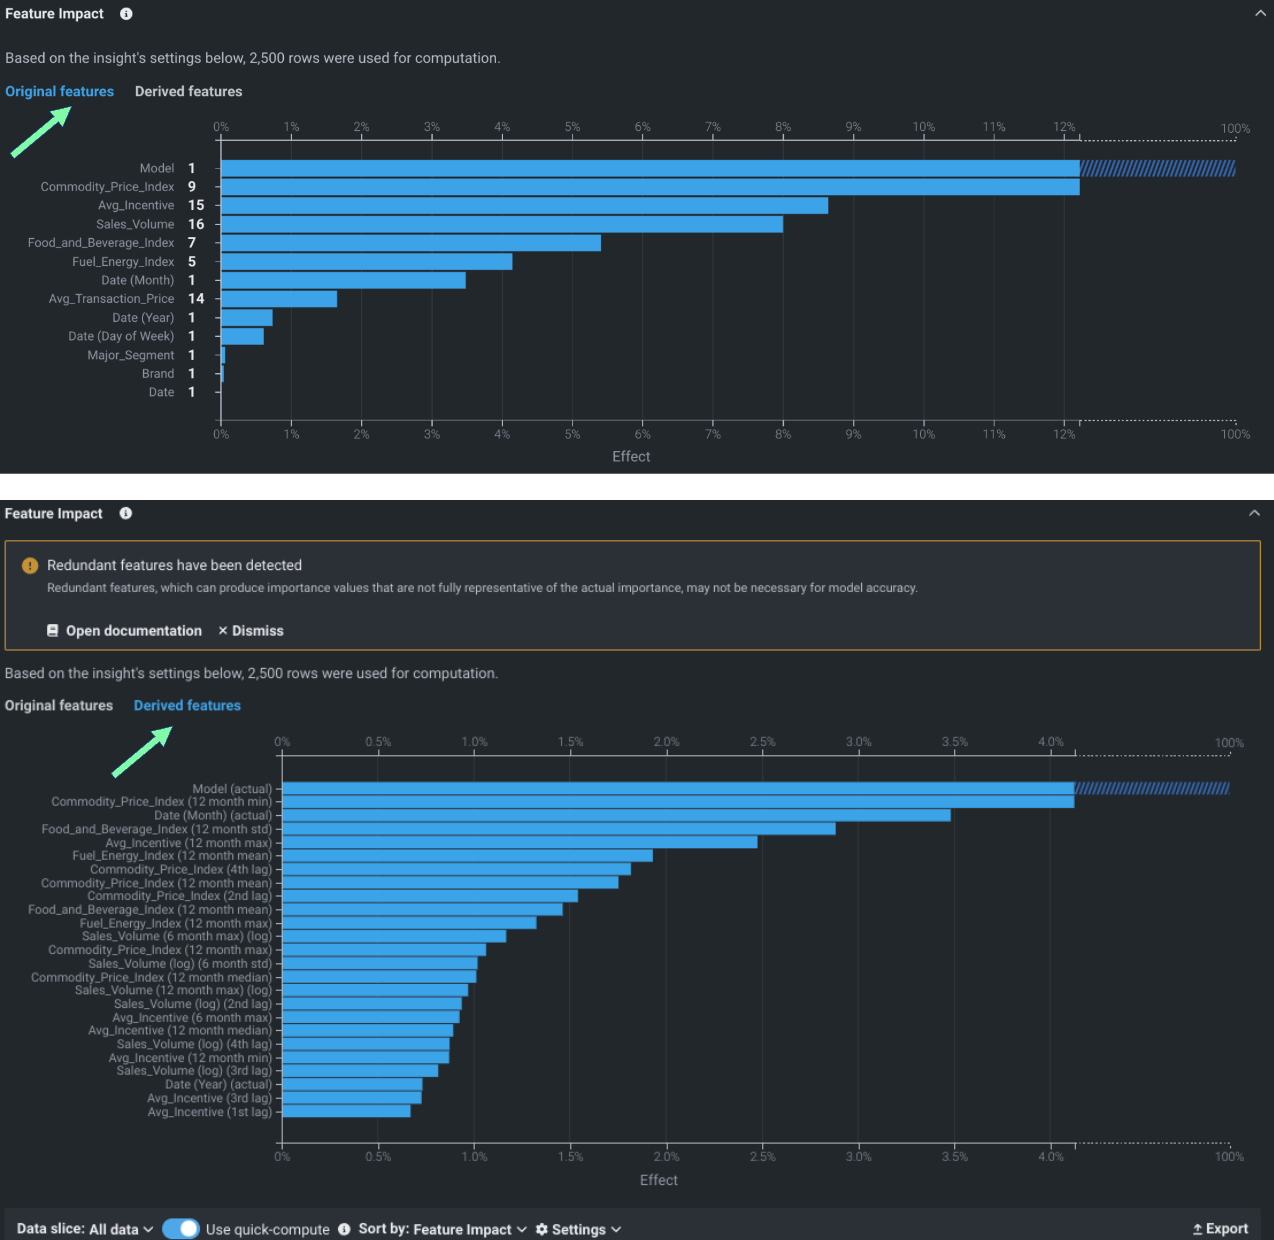Viewport: 1274px width, 1240px height.
Task: Click the redundant features warning icon
Action: point(30,565)
